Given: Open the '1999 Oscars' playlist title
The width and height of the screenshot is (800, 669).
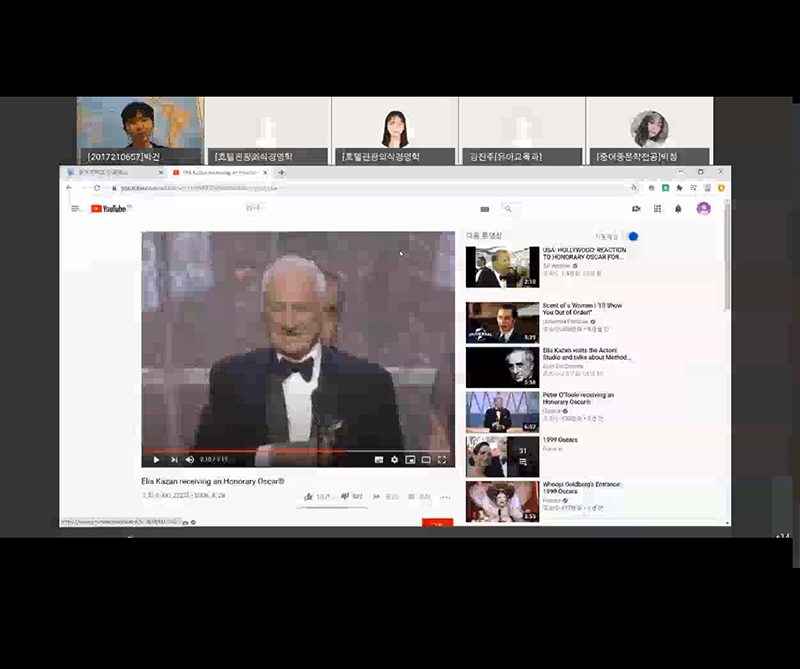Looking at the screenshot, I should point(560,440).
